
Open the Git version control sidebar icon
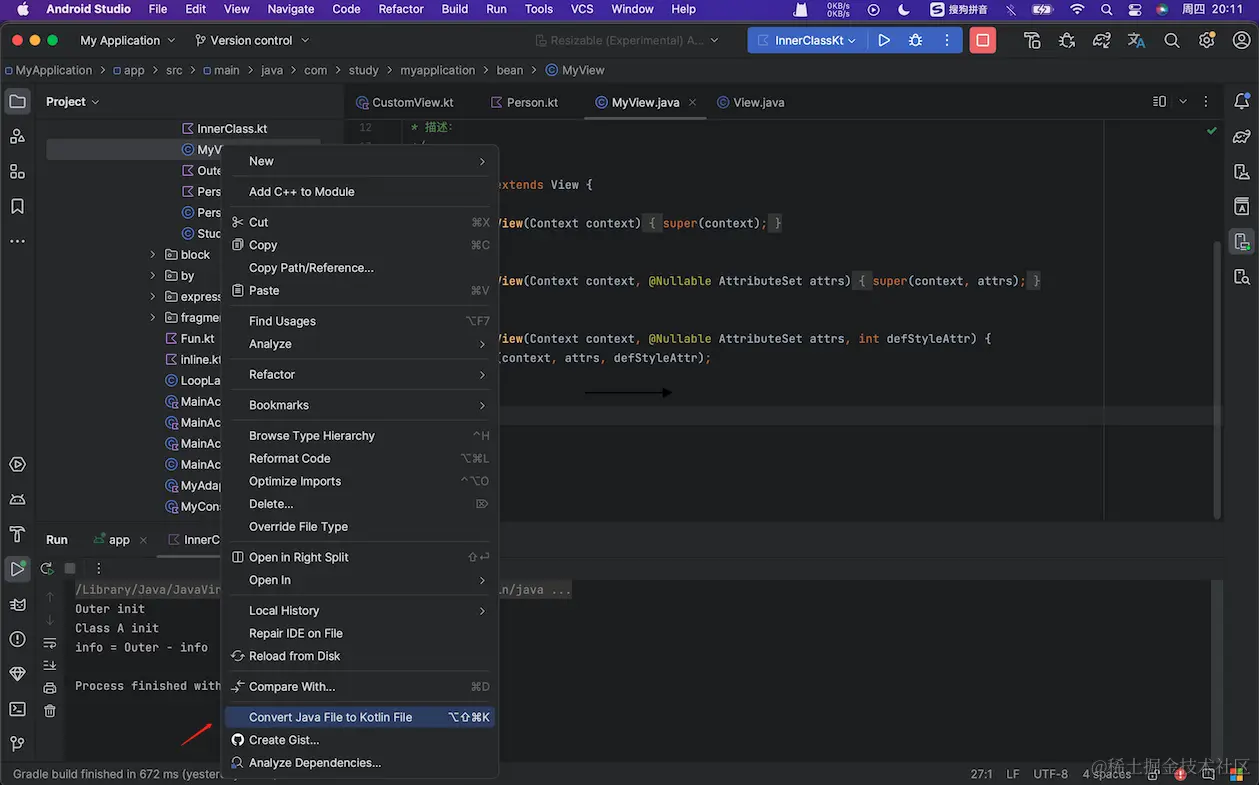17,744
